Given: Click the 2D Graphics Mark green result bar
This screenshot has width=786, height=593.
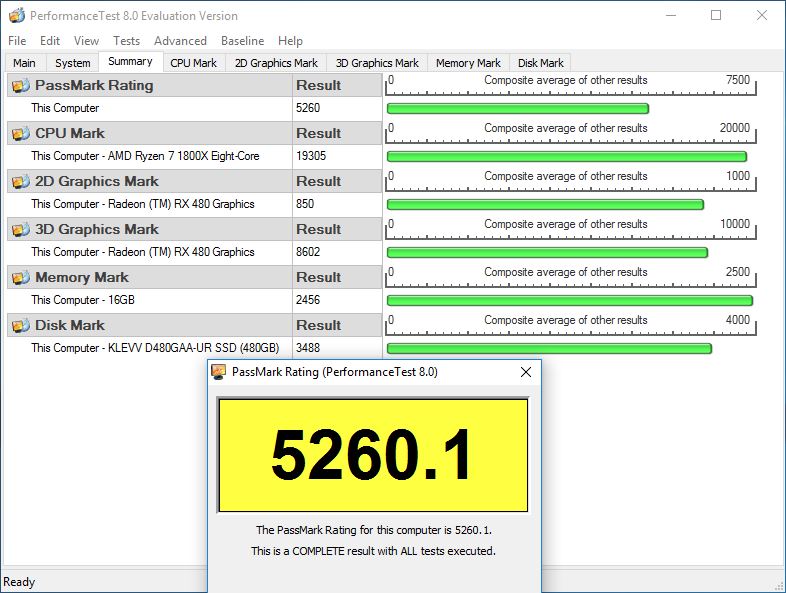Looking at the screenshot, I should point(545,205).
